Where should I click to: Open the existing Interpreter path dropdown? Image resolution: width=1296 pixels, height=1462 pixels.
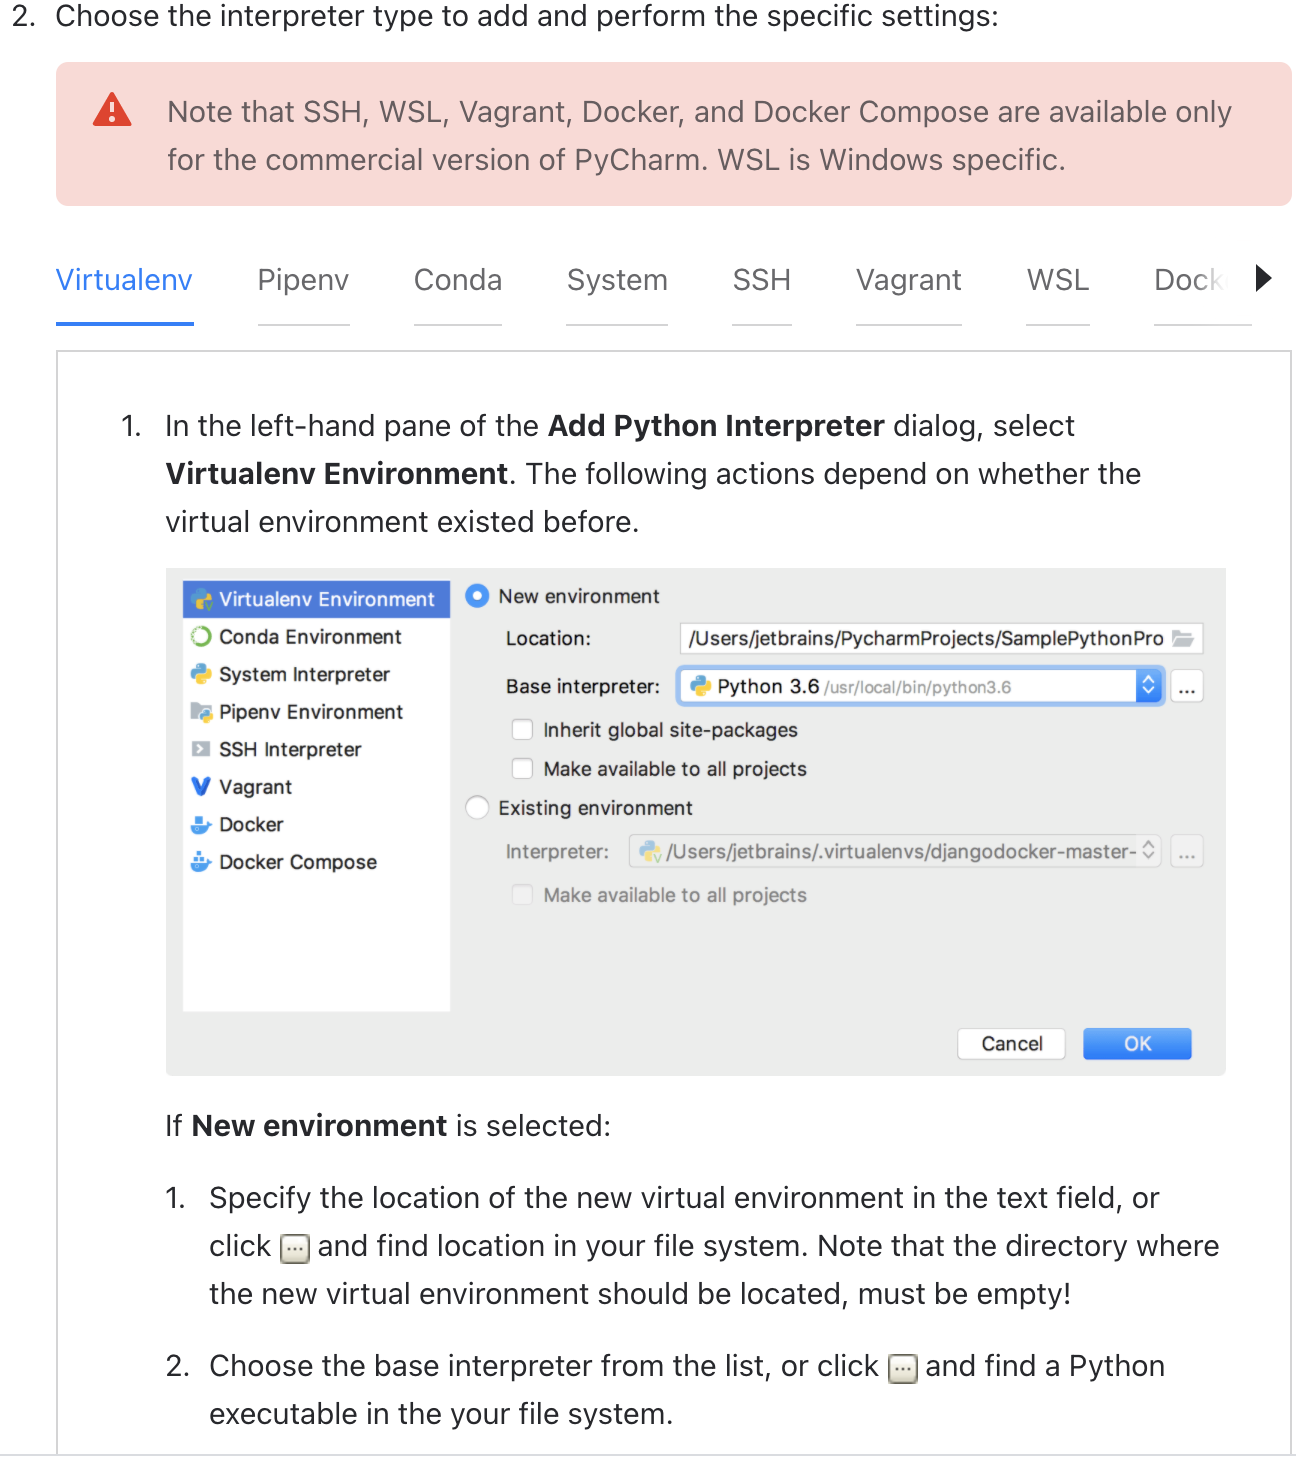click(1148, 851)
